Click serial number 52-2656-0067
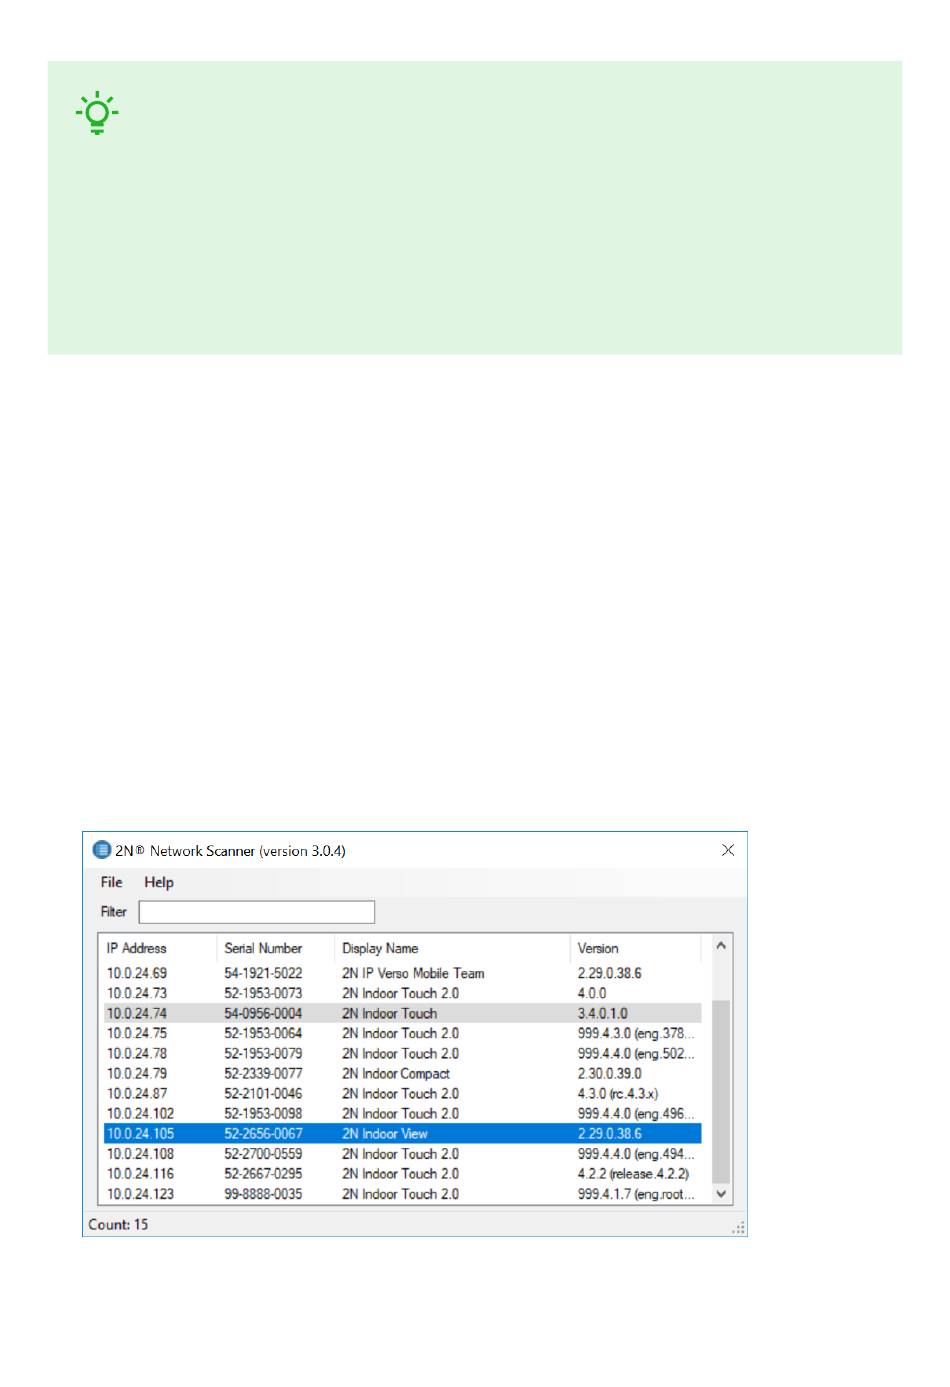 pos(263,1133)
